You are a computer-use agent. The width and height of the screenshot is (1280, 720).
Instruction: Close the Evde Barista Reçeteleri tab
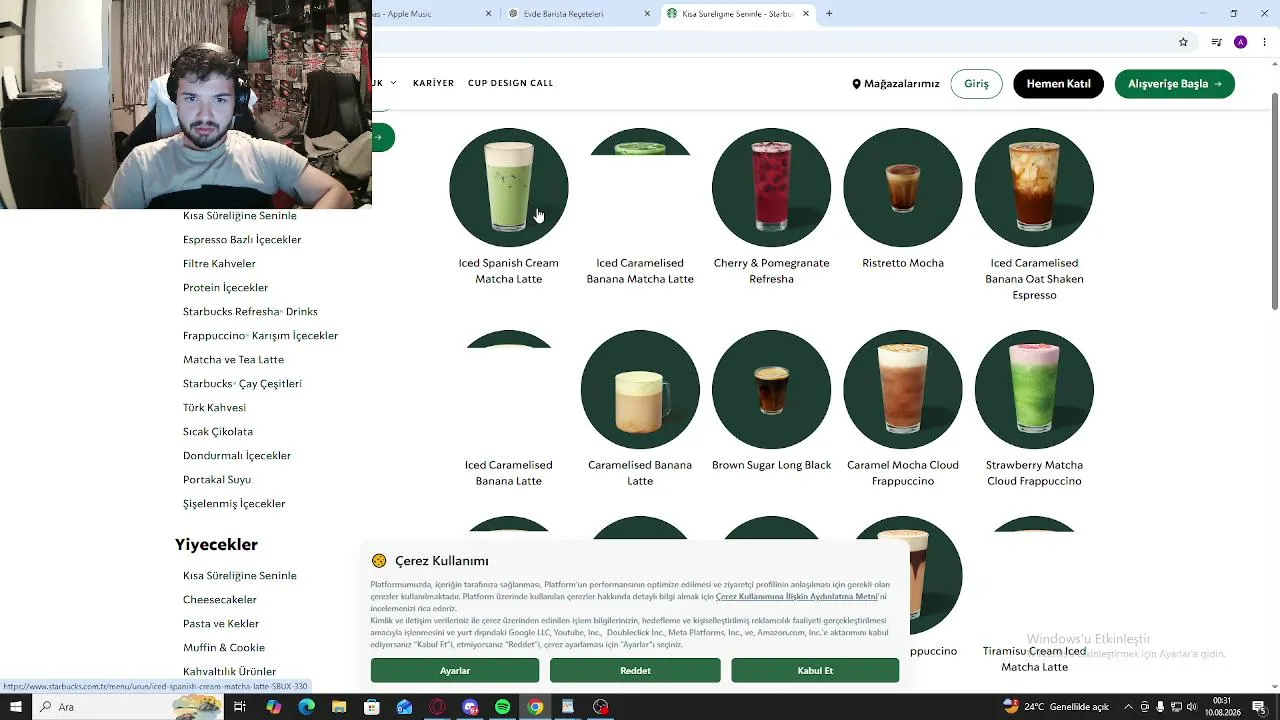[x=647, y=14]
